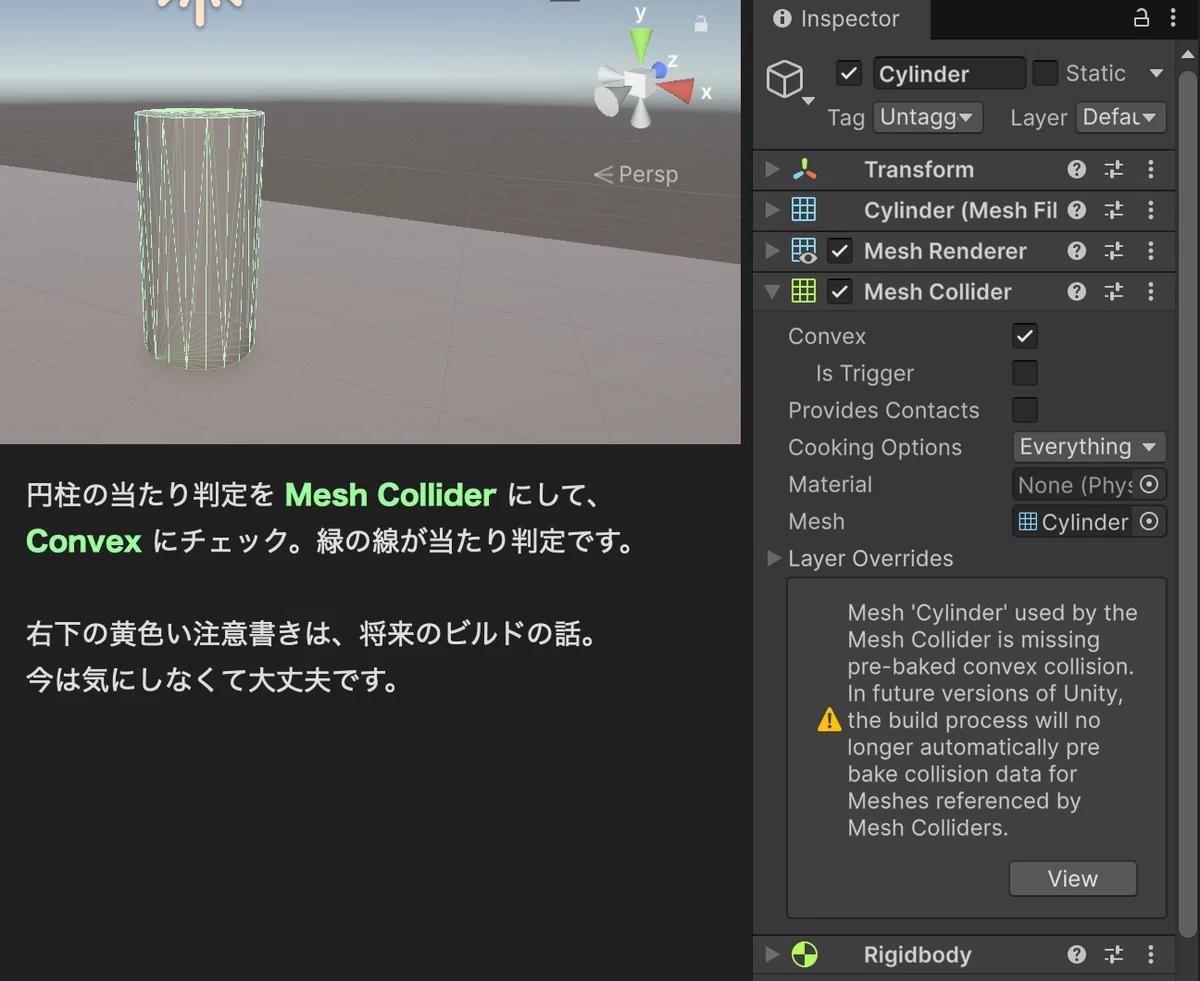Click the Transform component icon
Screen dimensions: 1200x981
(804, 169)
